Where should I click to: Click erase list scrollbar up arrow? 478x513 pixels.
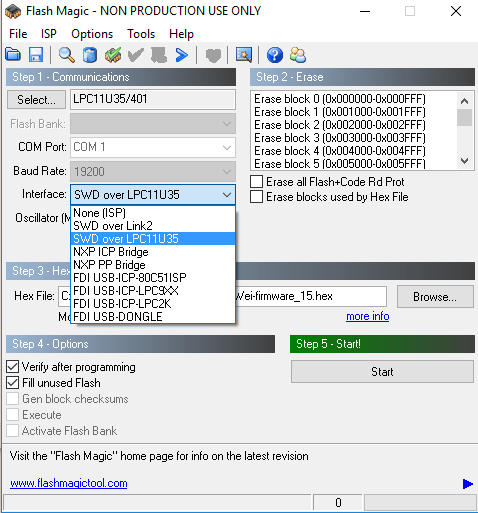[x=465, y=100]
